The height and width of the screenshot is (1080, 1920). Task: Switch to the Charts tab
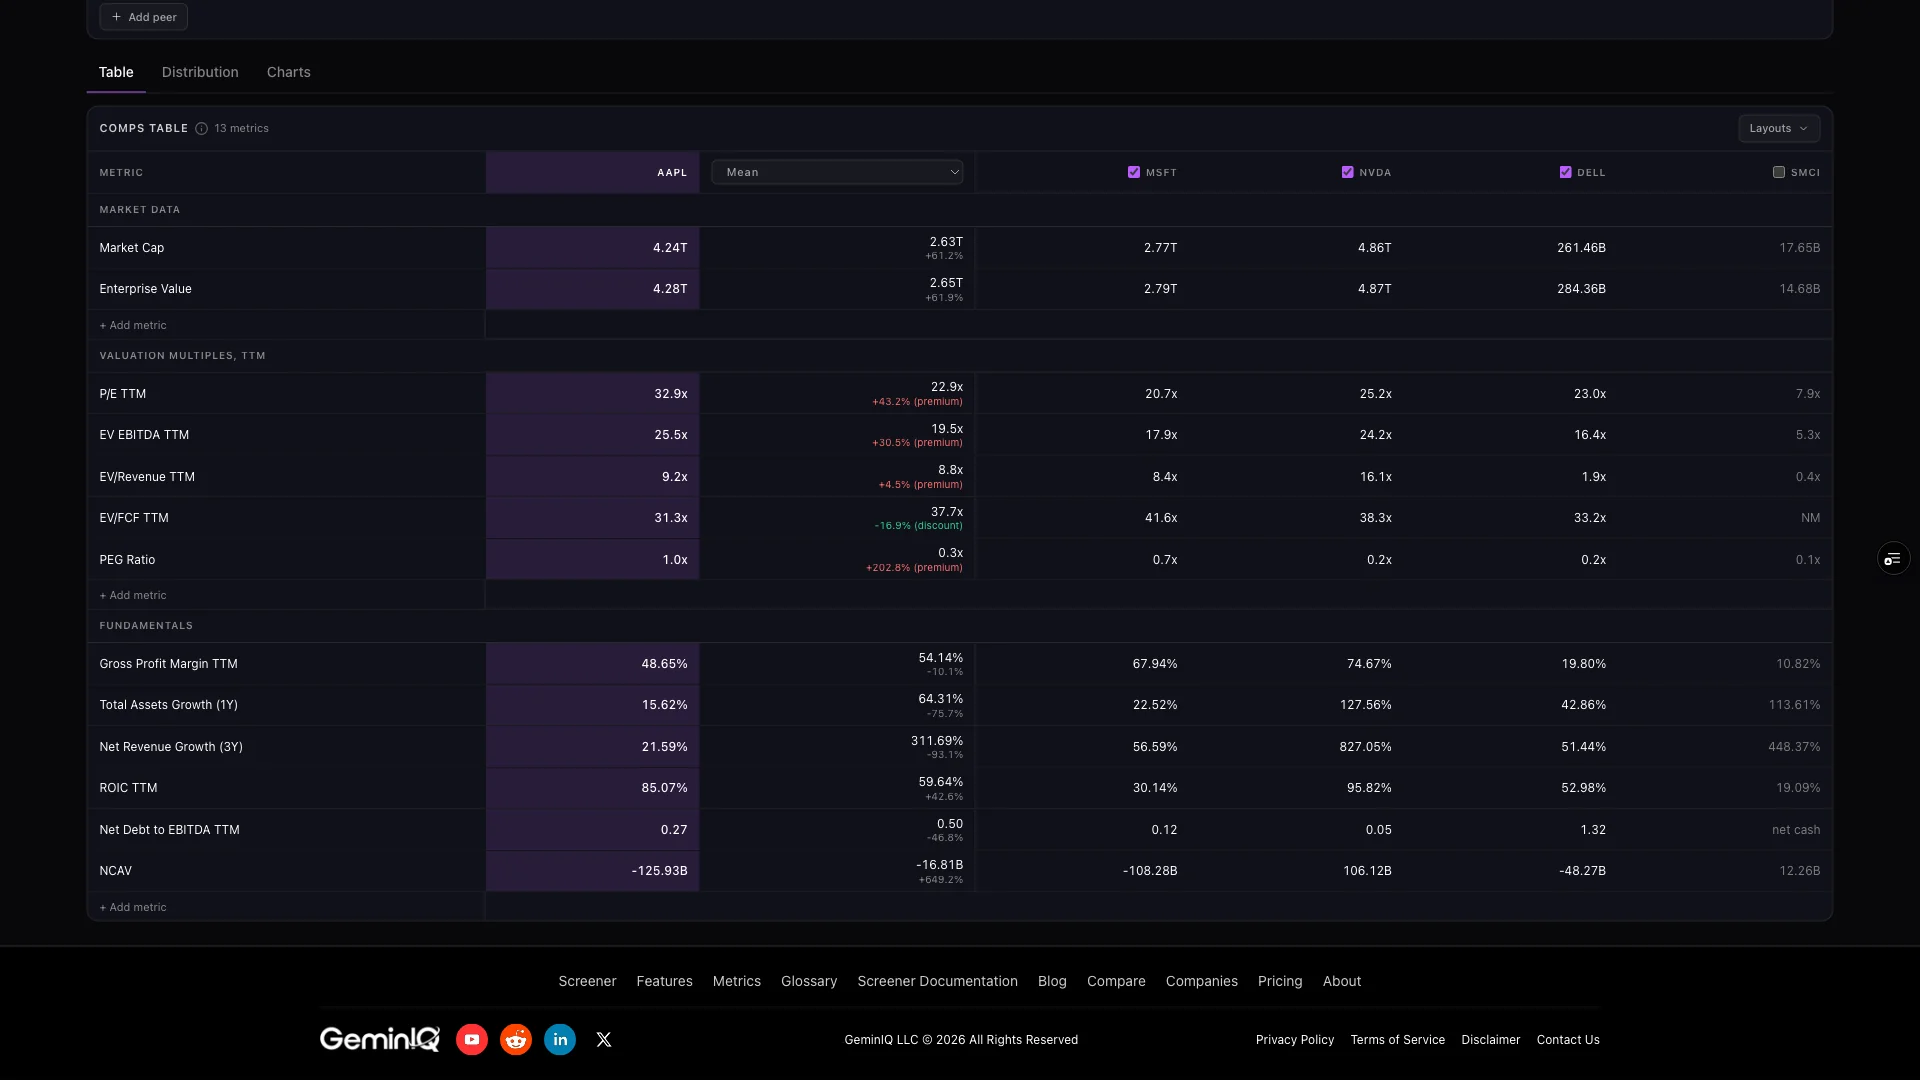[289, 72]
